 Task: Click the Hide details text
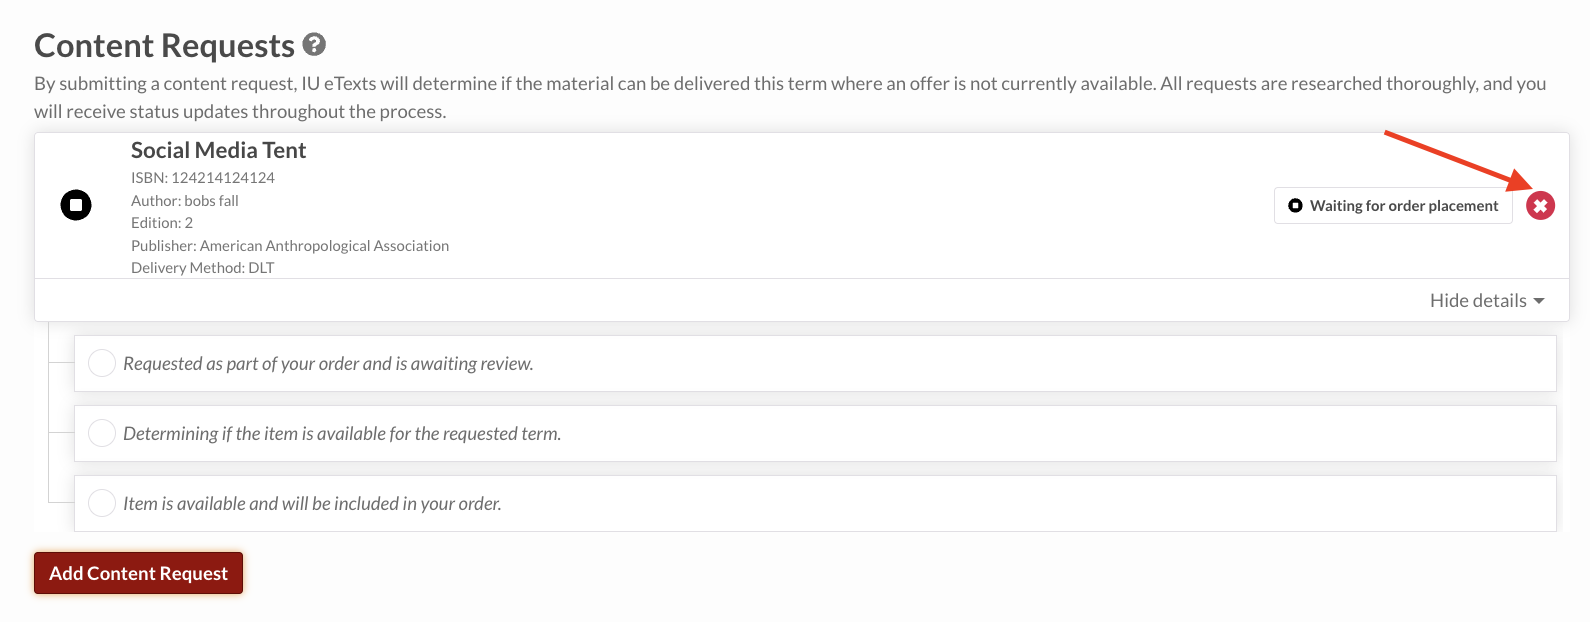coord(1478,301)
